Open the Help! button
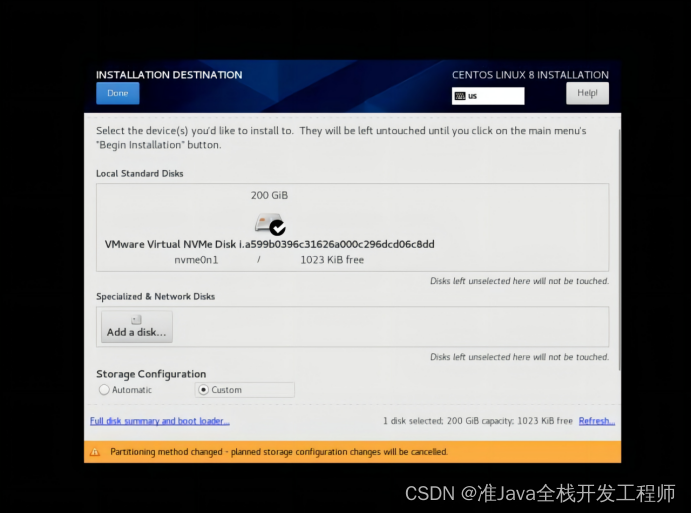 [587, 93]
